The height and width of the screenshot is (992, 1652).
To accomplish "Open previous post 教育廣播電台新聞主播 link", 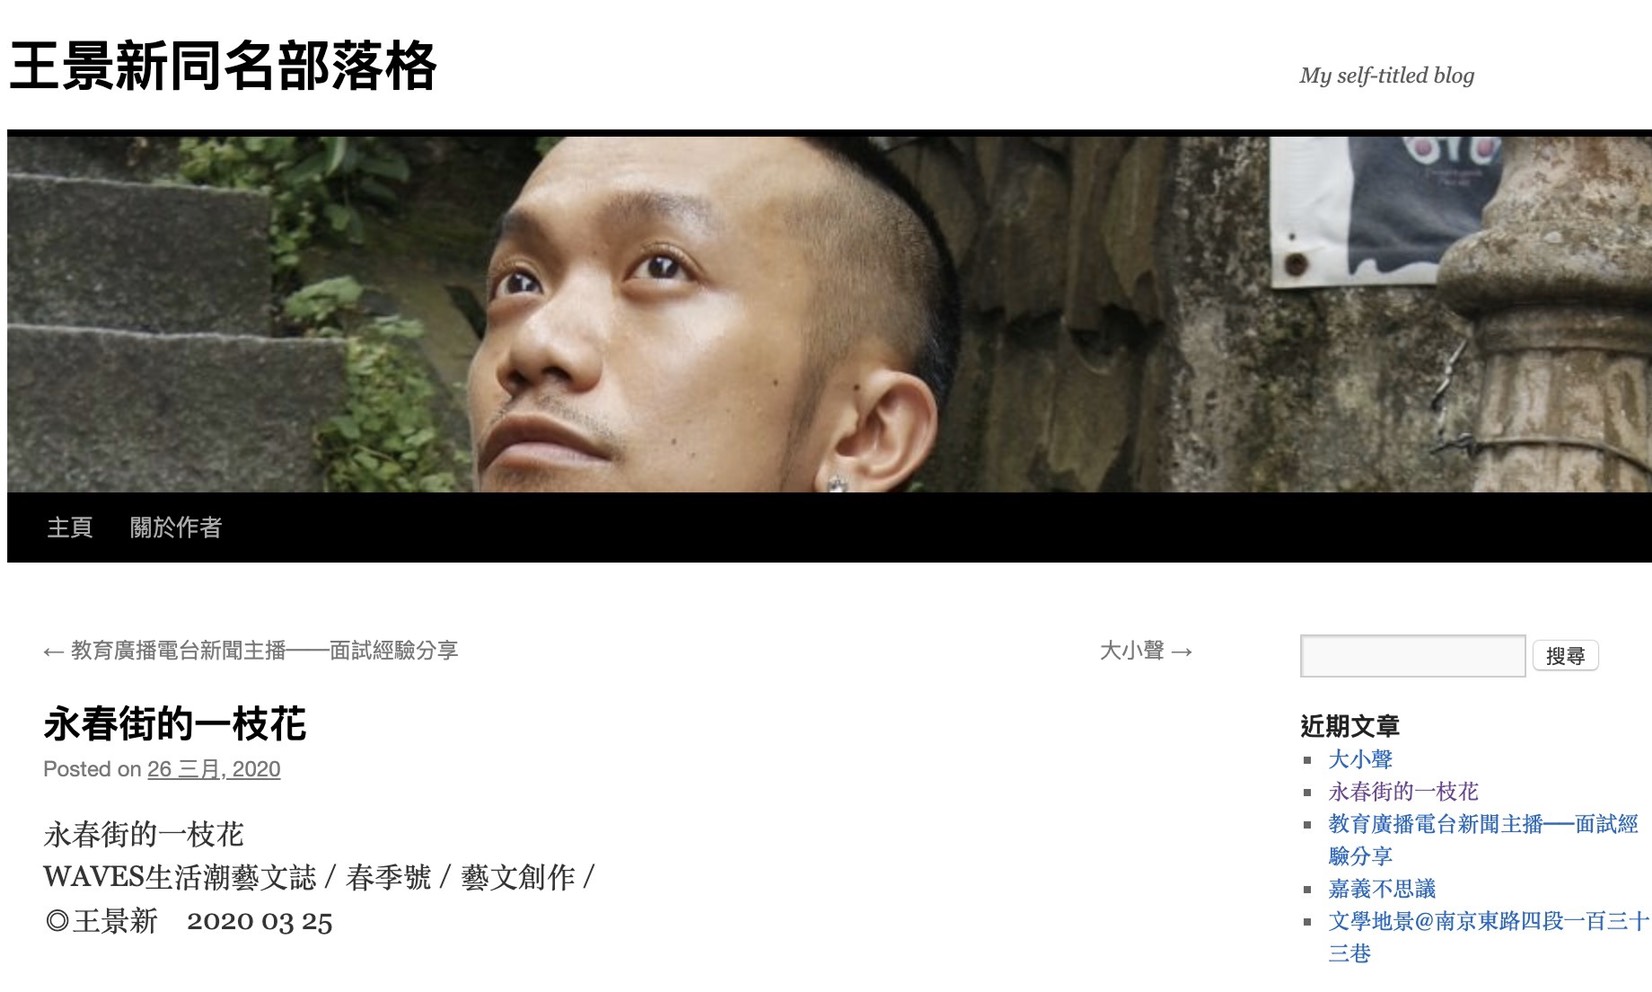I will click(251, 651).
